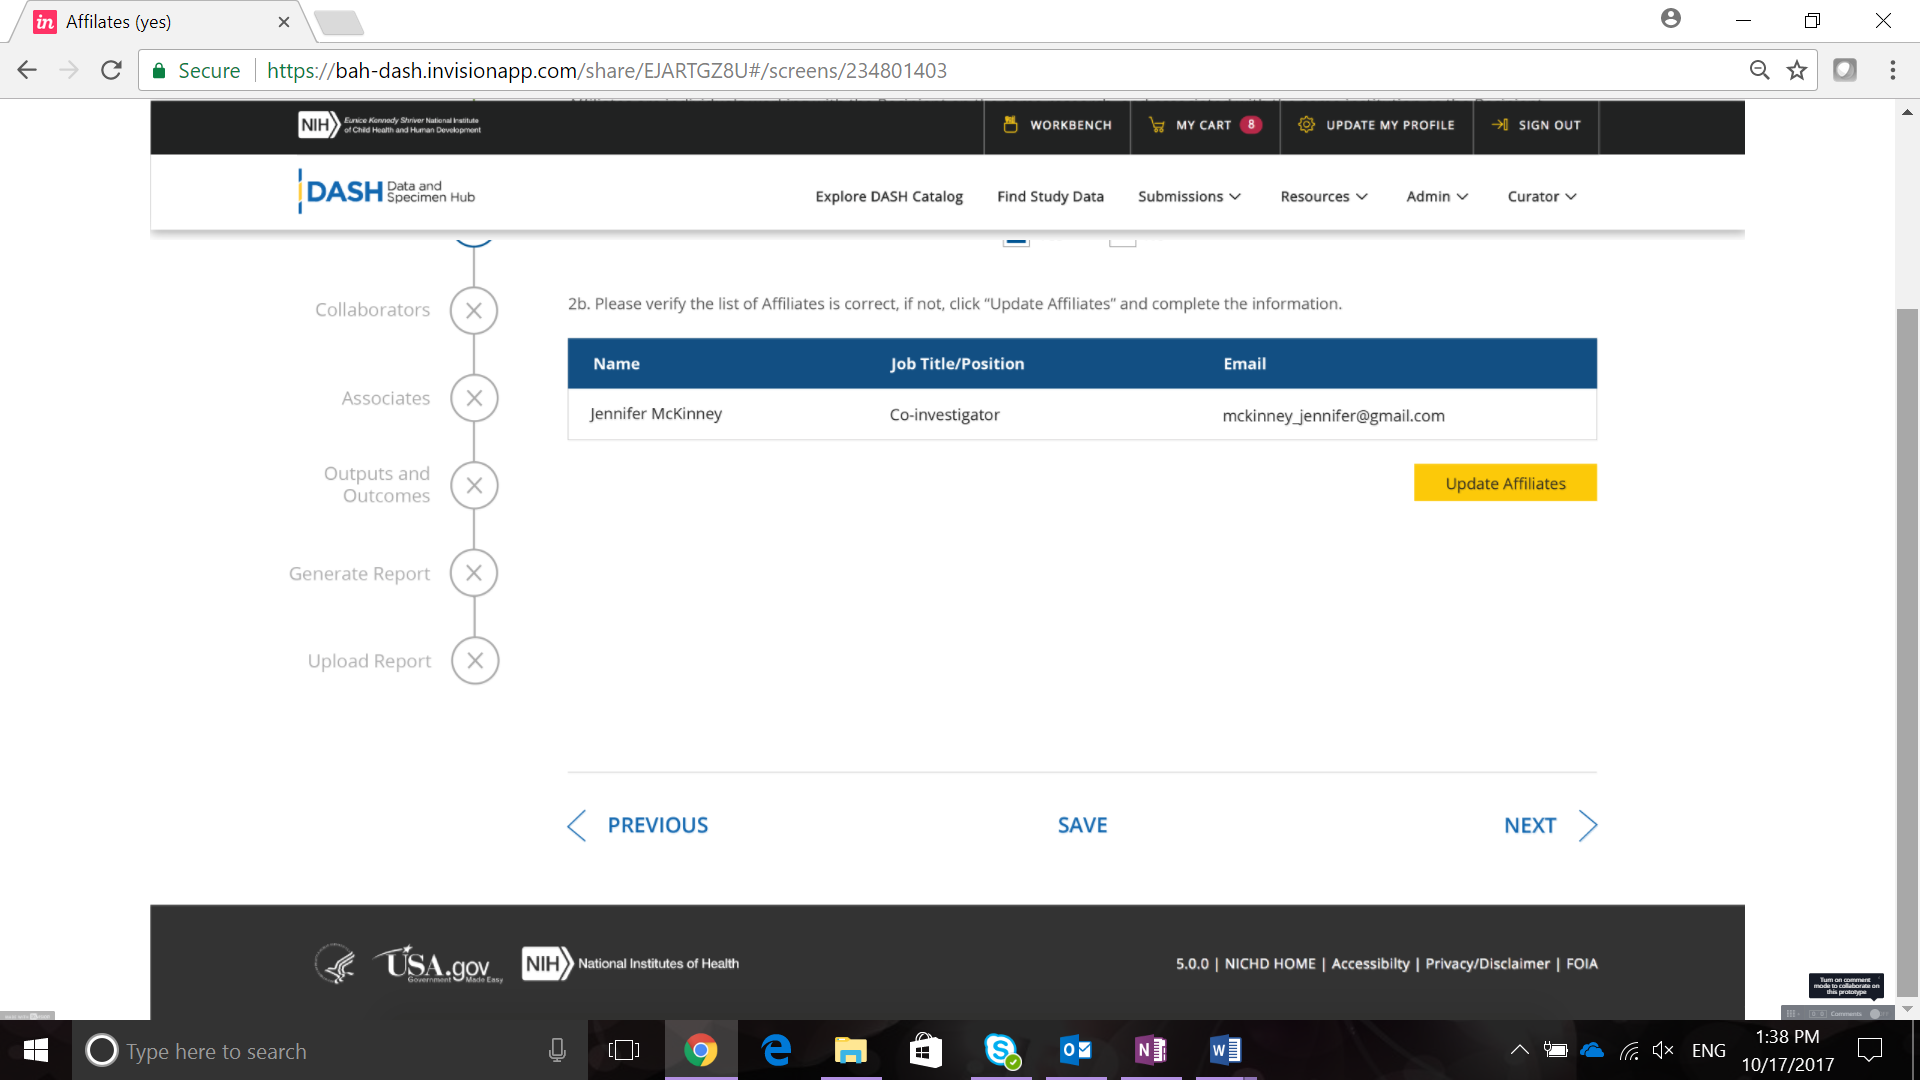This screenshot has width=1920, height=1080.
Task: Open the Curator dropdown menu
Action: pyautogui.click(x=1541, y=197)
